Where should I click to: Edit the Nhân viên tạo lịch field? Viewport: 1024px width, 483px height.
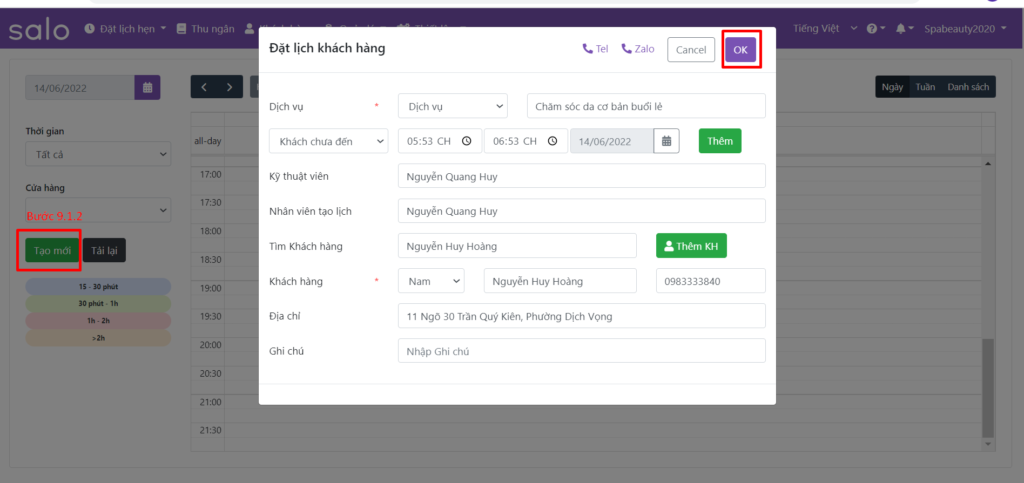(581, 211)
